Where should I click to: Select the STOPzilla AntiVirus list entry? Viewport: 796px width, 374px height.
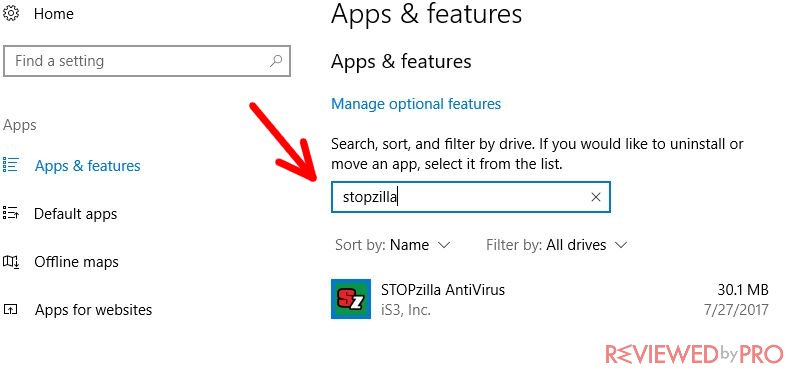[x=550, y=299]
